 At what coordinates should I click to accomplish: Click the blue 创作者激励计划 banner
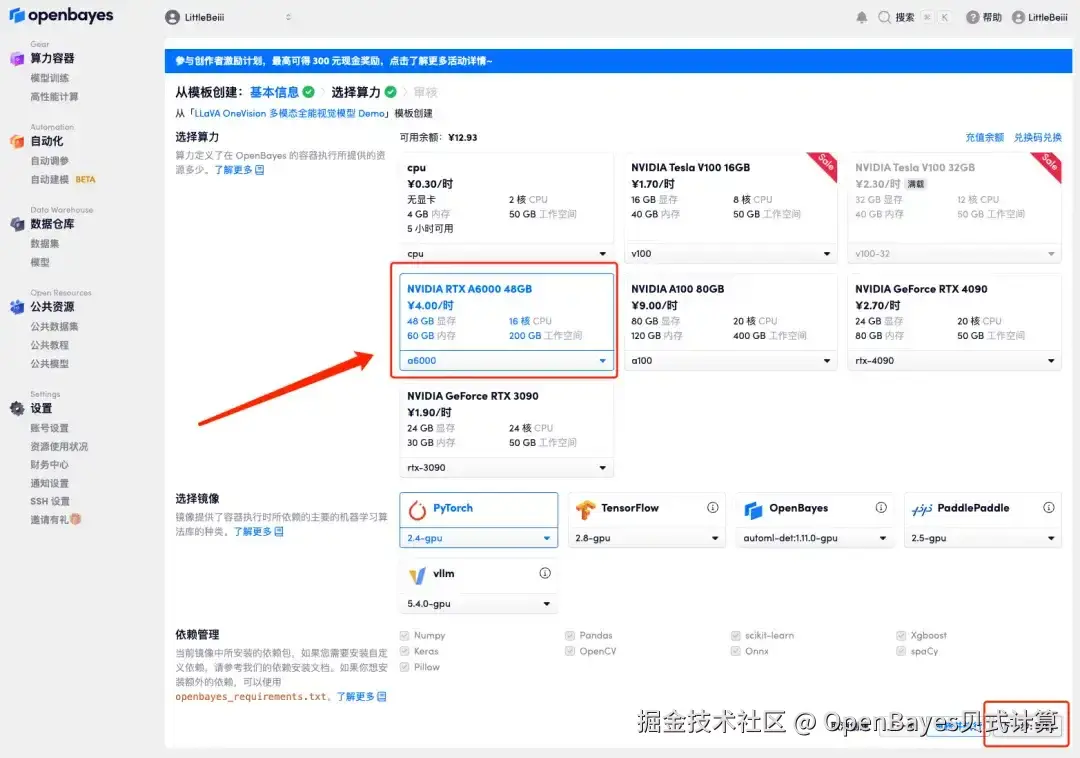[618, 61]
